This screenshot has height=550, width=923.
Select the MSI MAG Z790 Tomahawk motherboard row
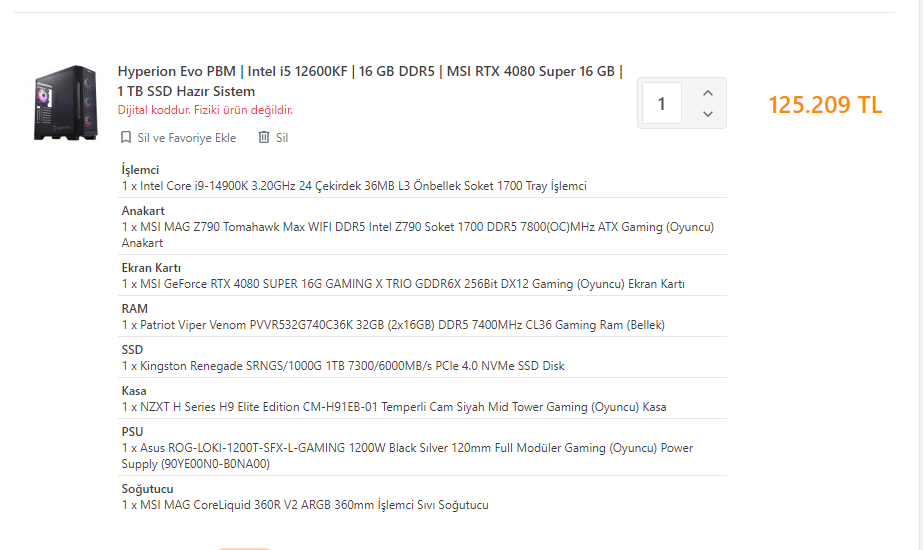pyautogui.click(x=418, y=234)
